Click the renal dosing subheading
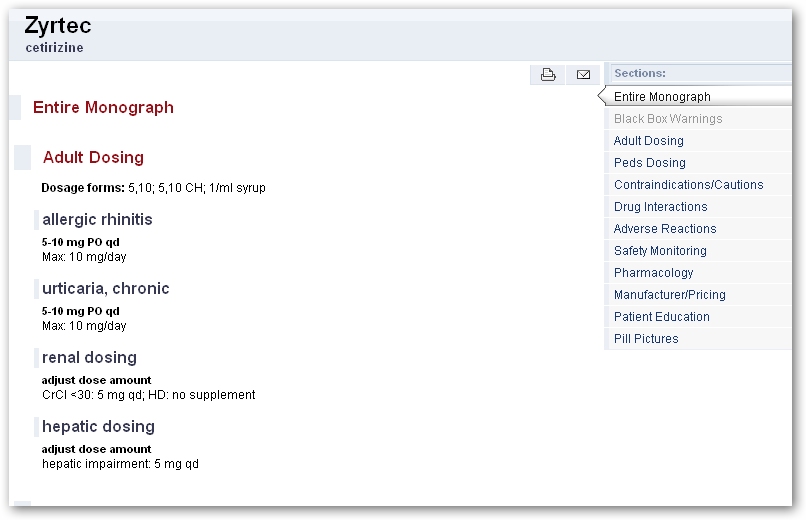Image resolution: width=806 pixels, height=520 pixels. point(89,357)
